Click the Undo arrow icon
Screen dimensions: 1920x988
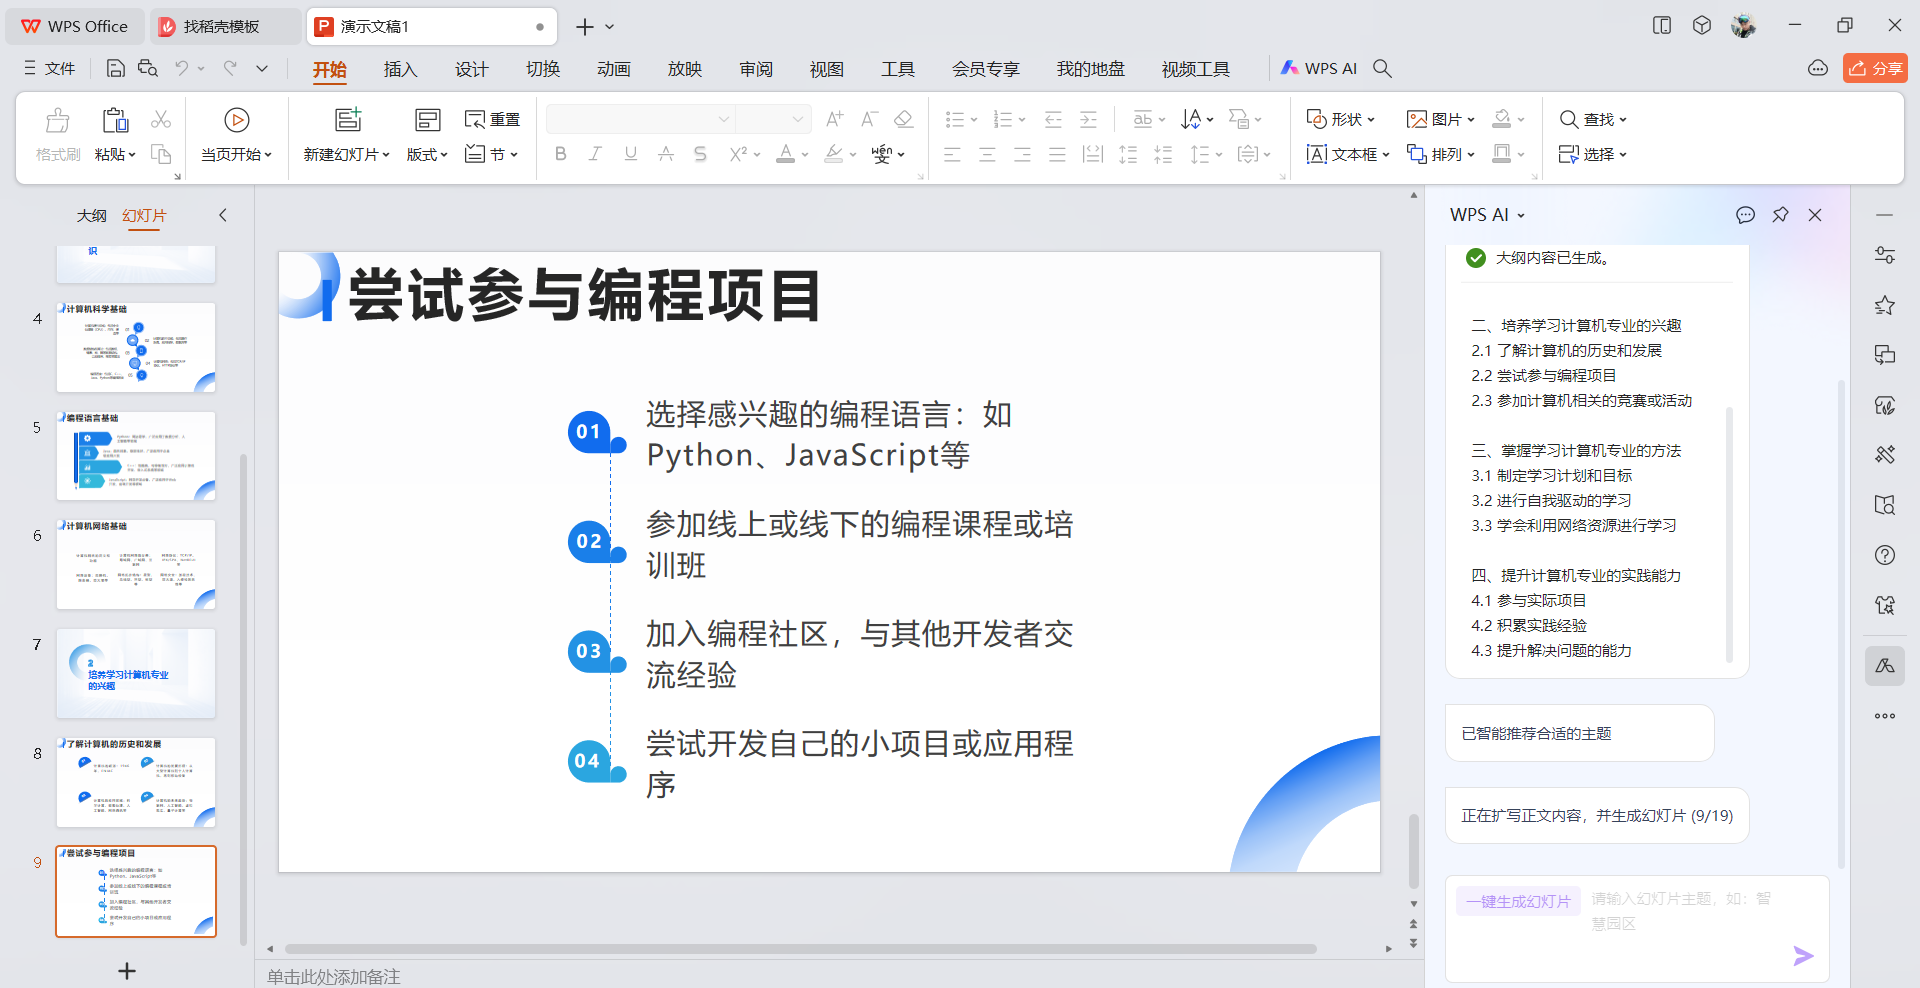(x=181, y=68)
